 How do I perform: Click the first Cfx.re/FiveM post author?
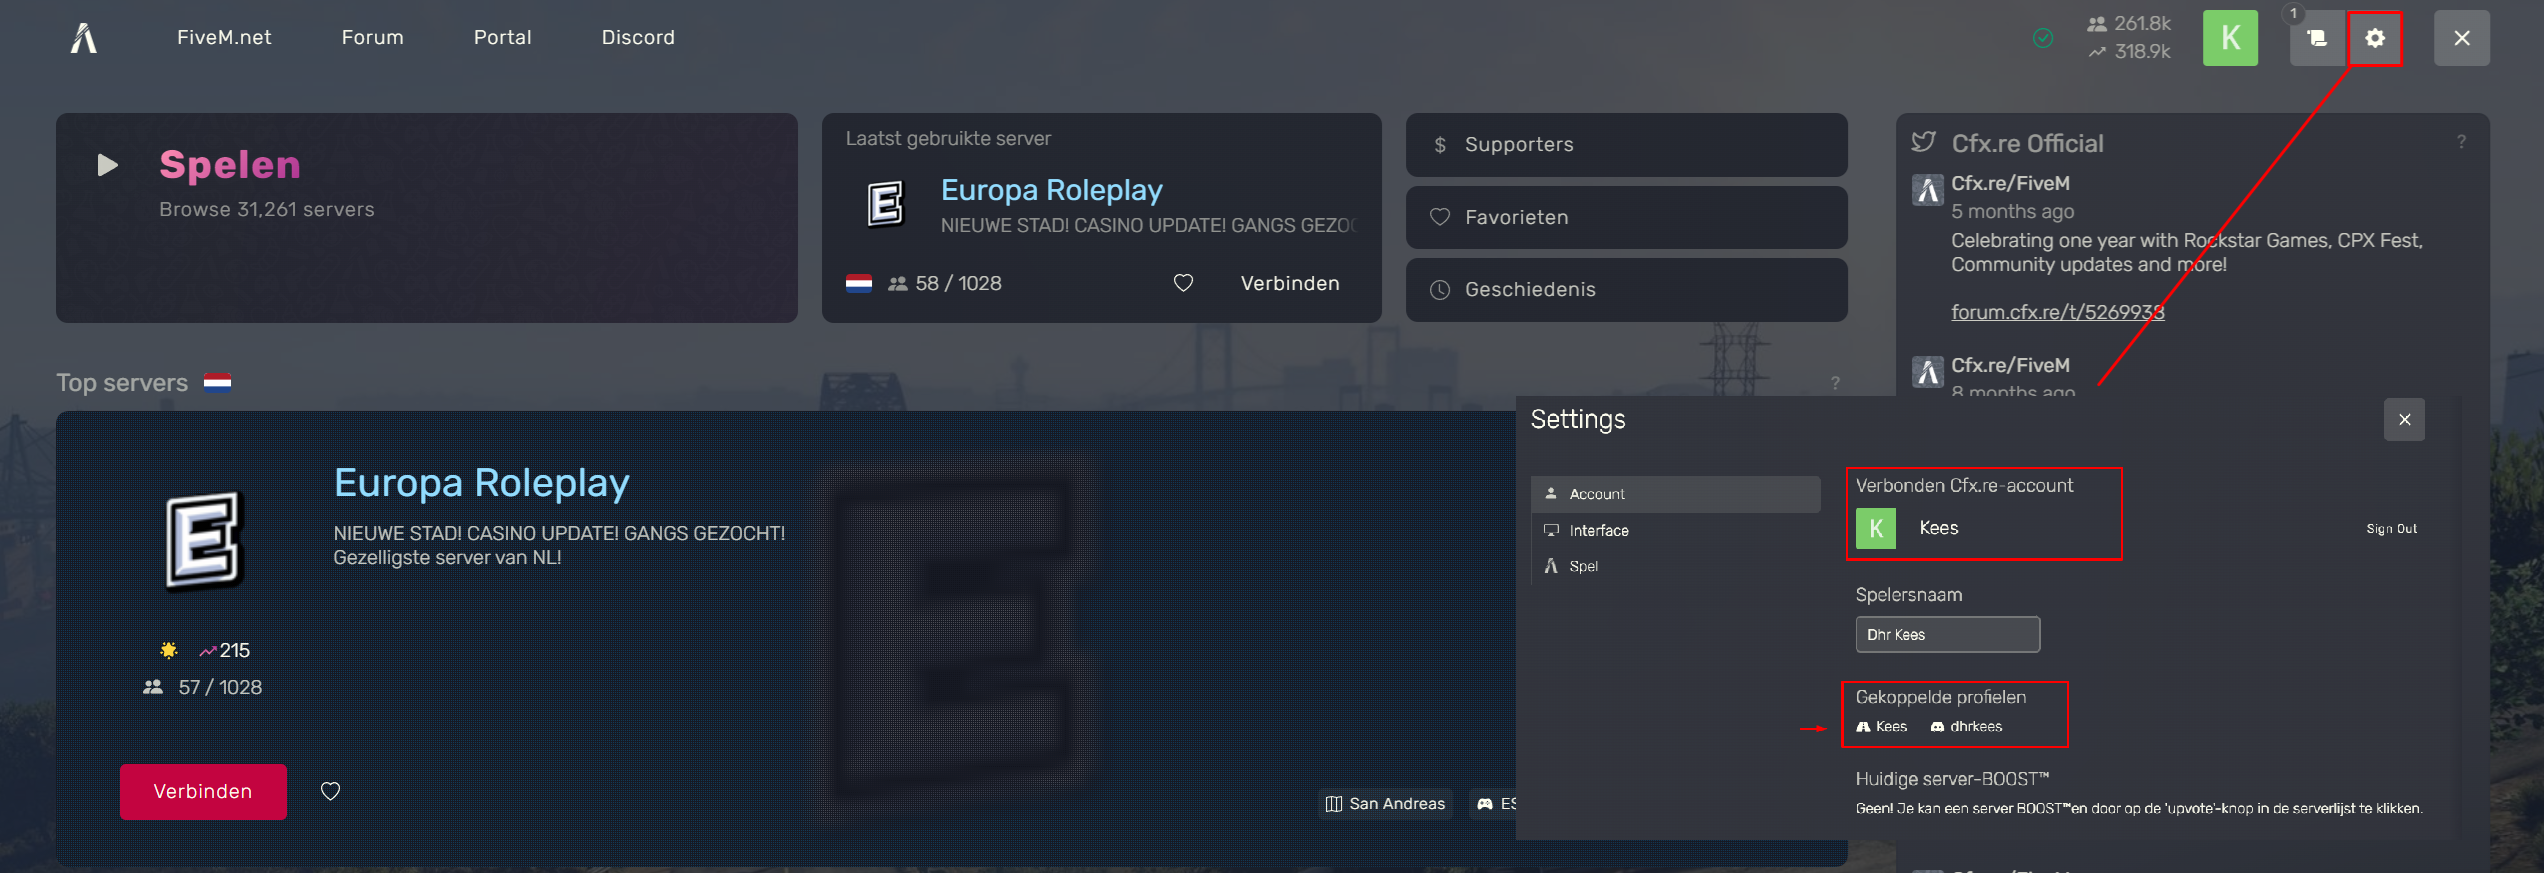pos(2010,183)
